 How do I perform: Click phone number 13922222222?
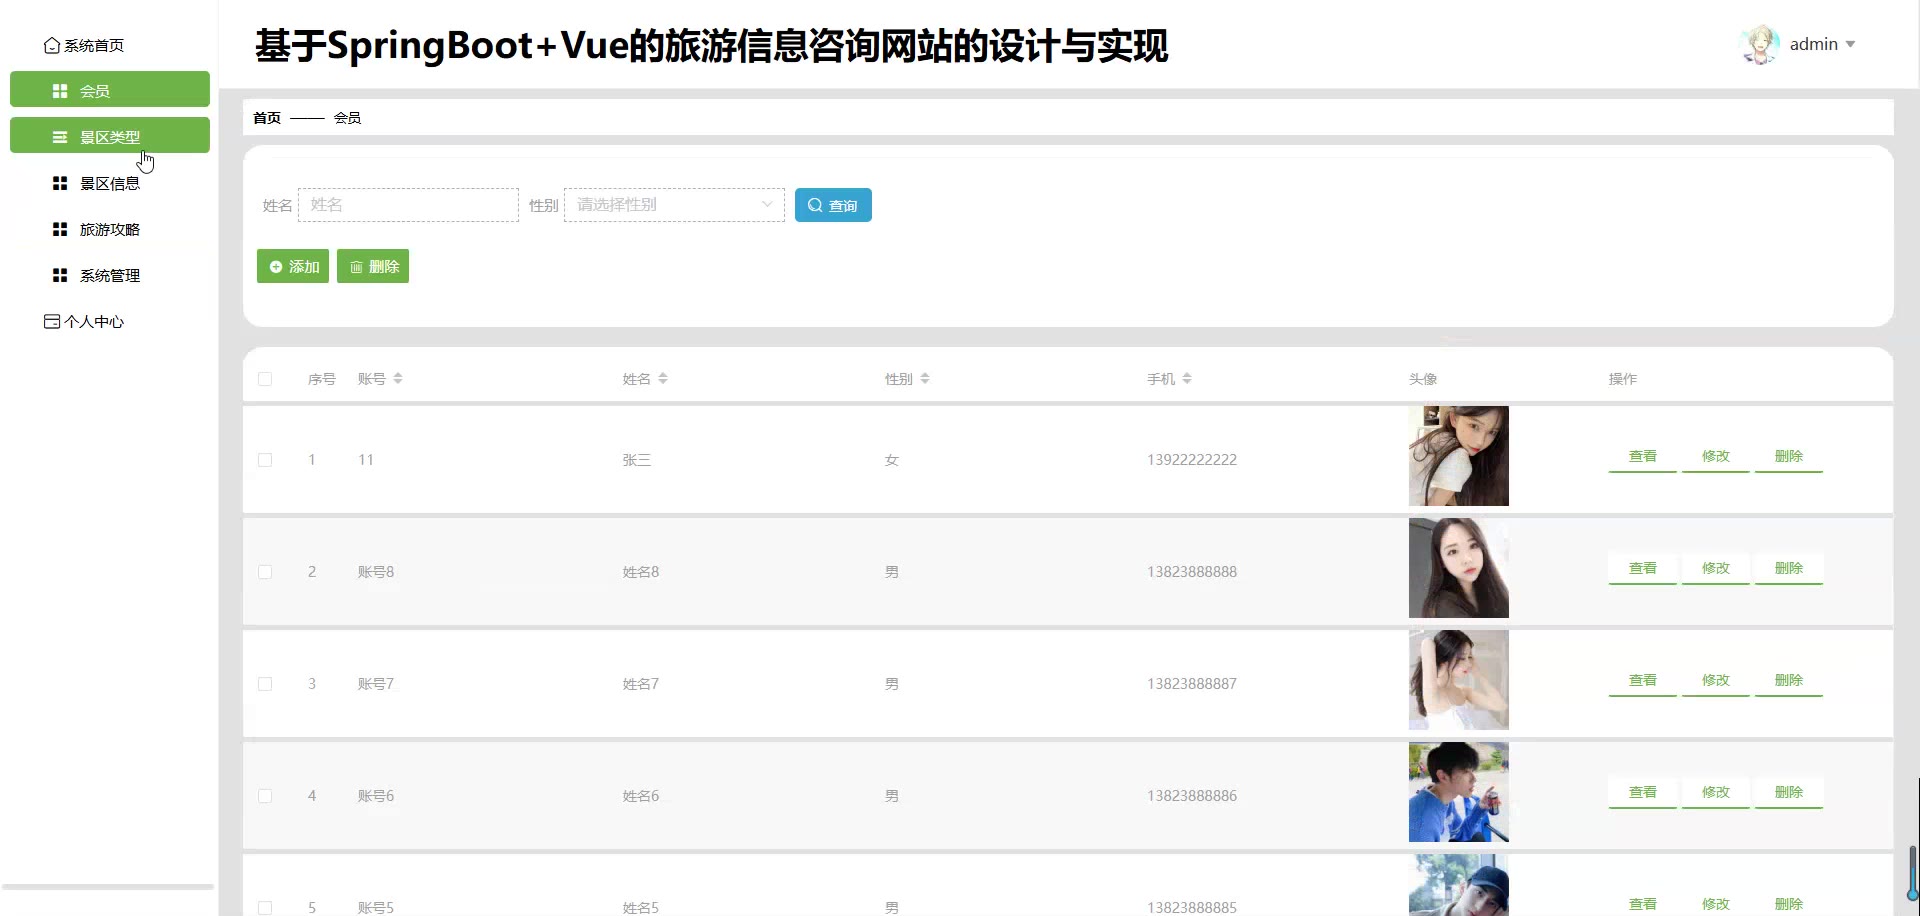tap(1192, 460)
